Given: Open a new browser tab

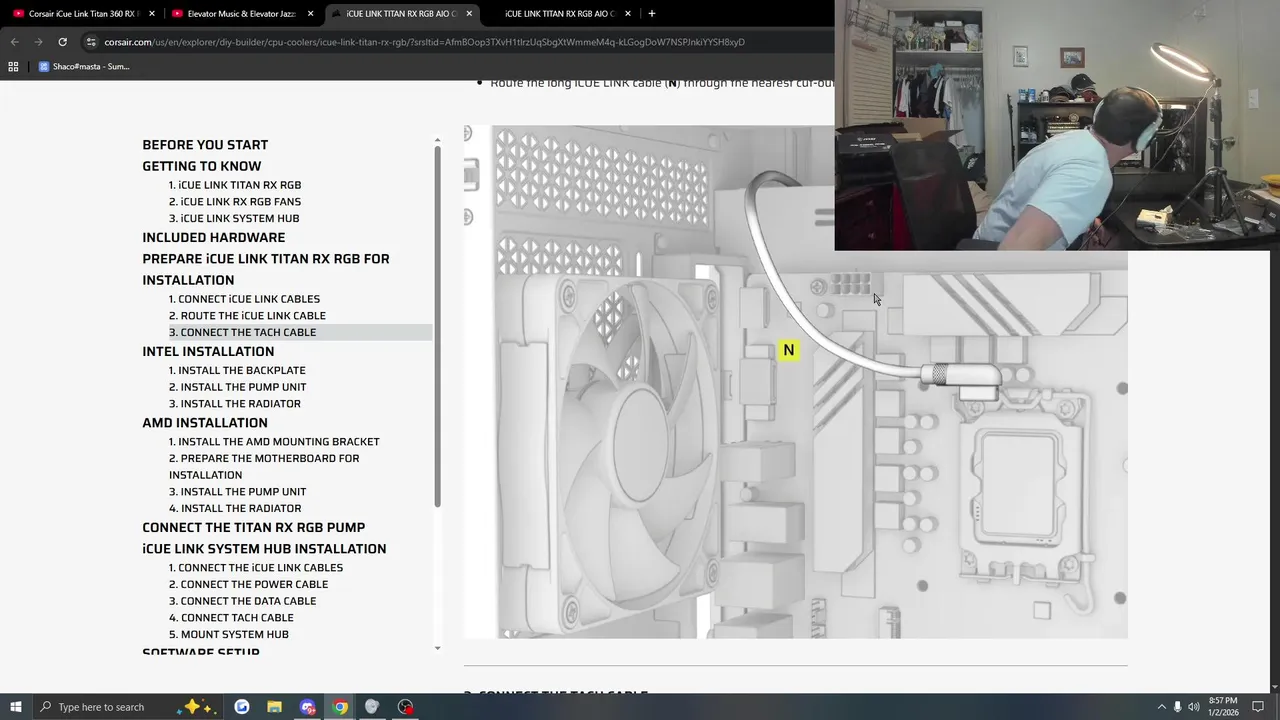Looking at the screenshot, I should coord(651,14).
